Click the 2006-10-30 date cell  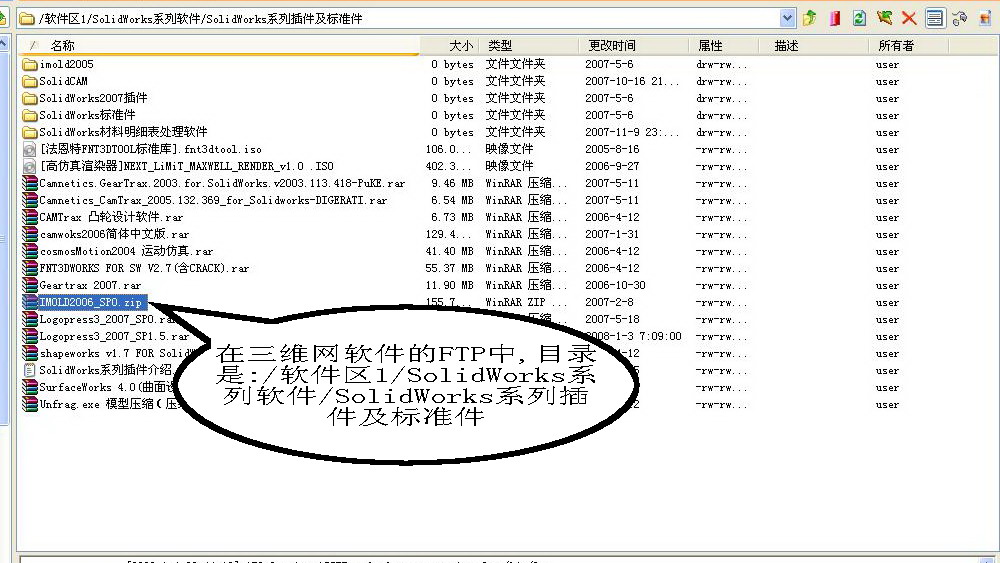pyautogui.click(x=615, y=286)
